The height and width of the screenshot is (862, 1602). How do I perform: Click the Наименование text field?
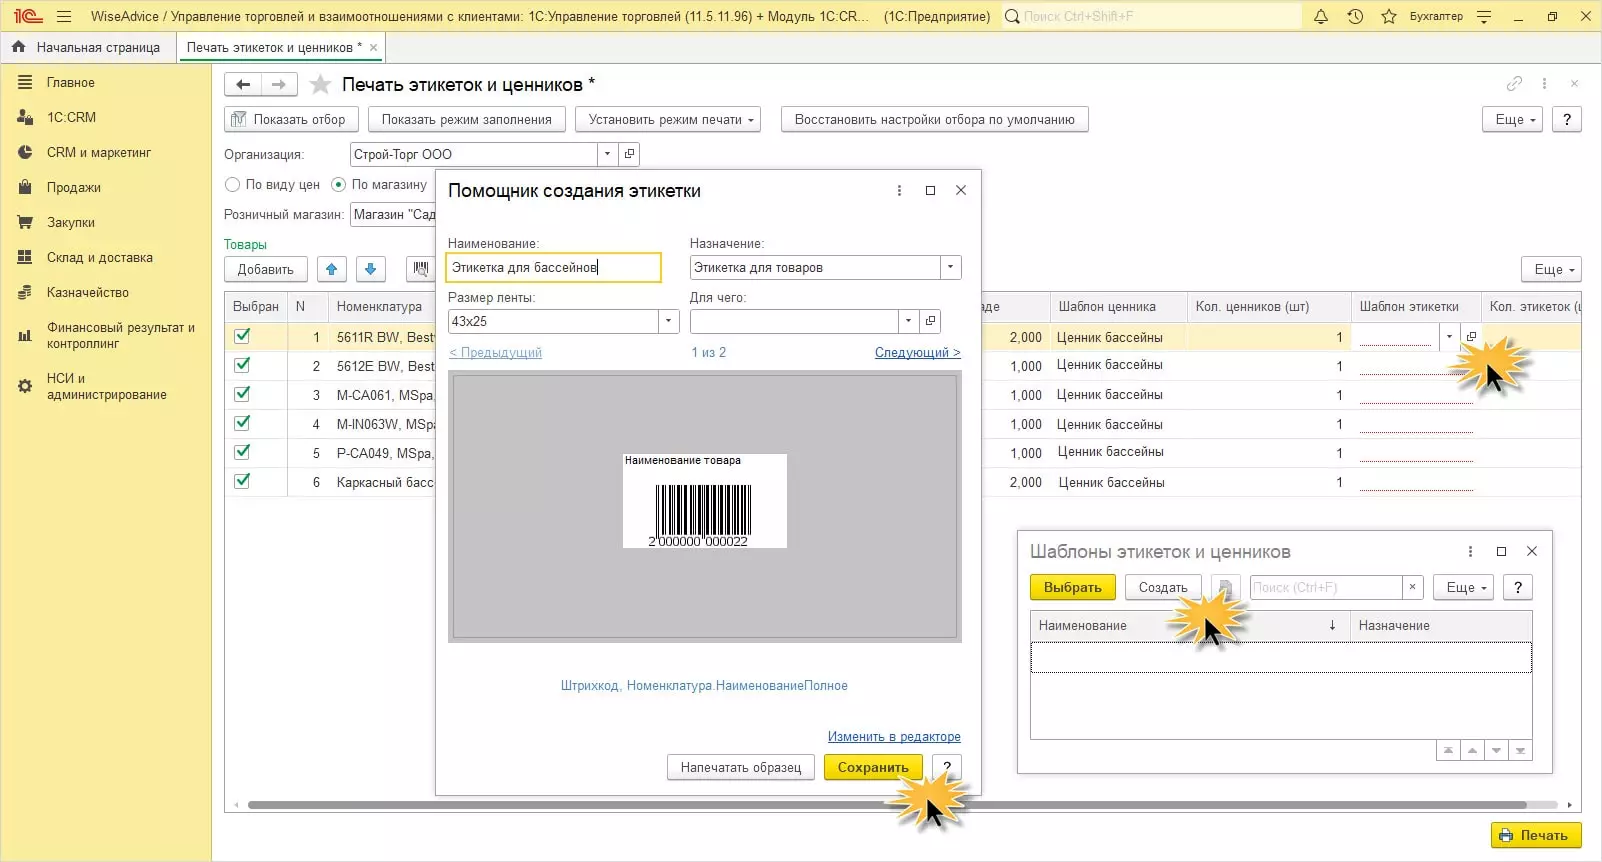553,267
